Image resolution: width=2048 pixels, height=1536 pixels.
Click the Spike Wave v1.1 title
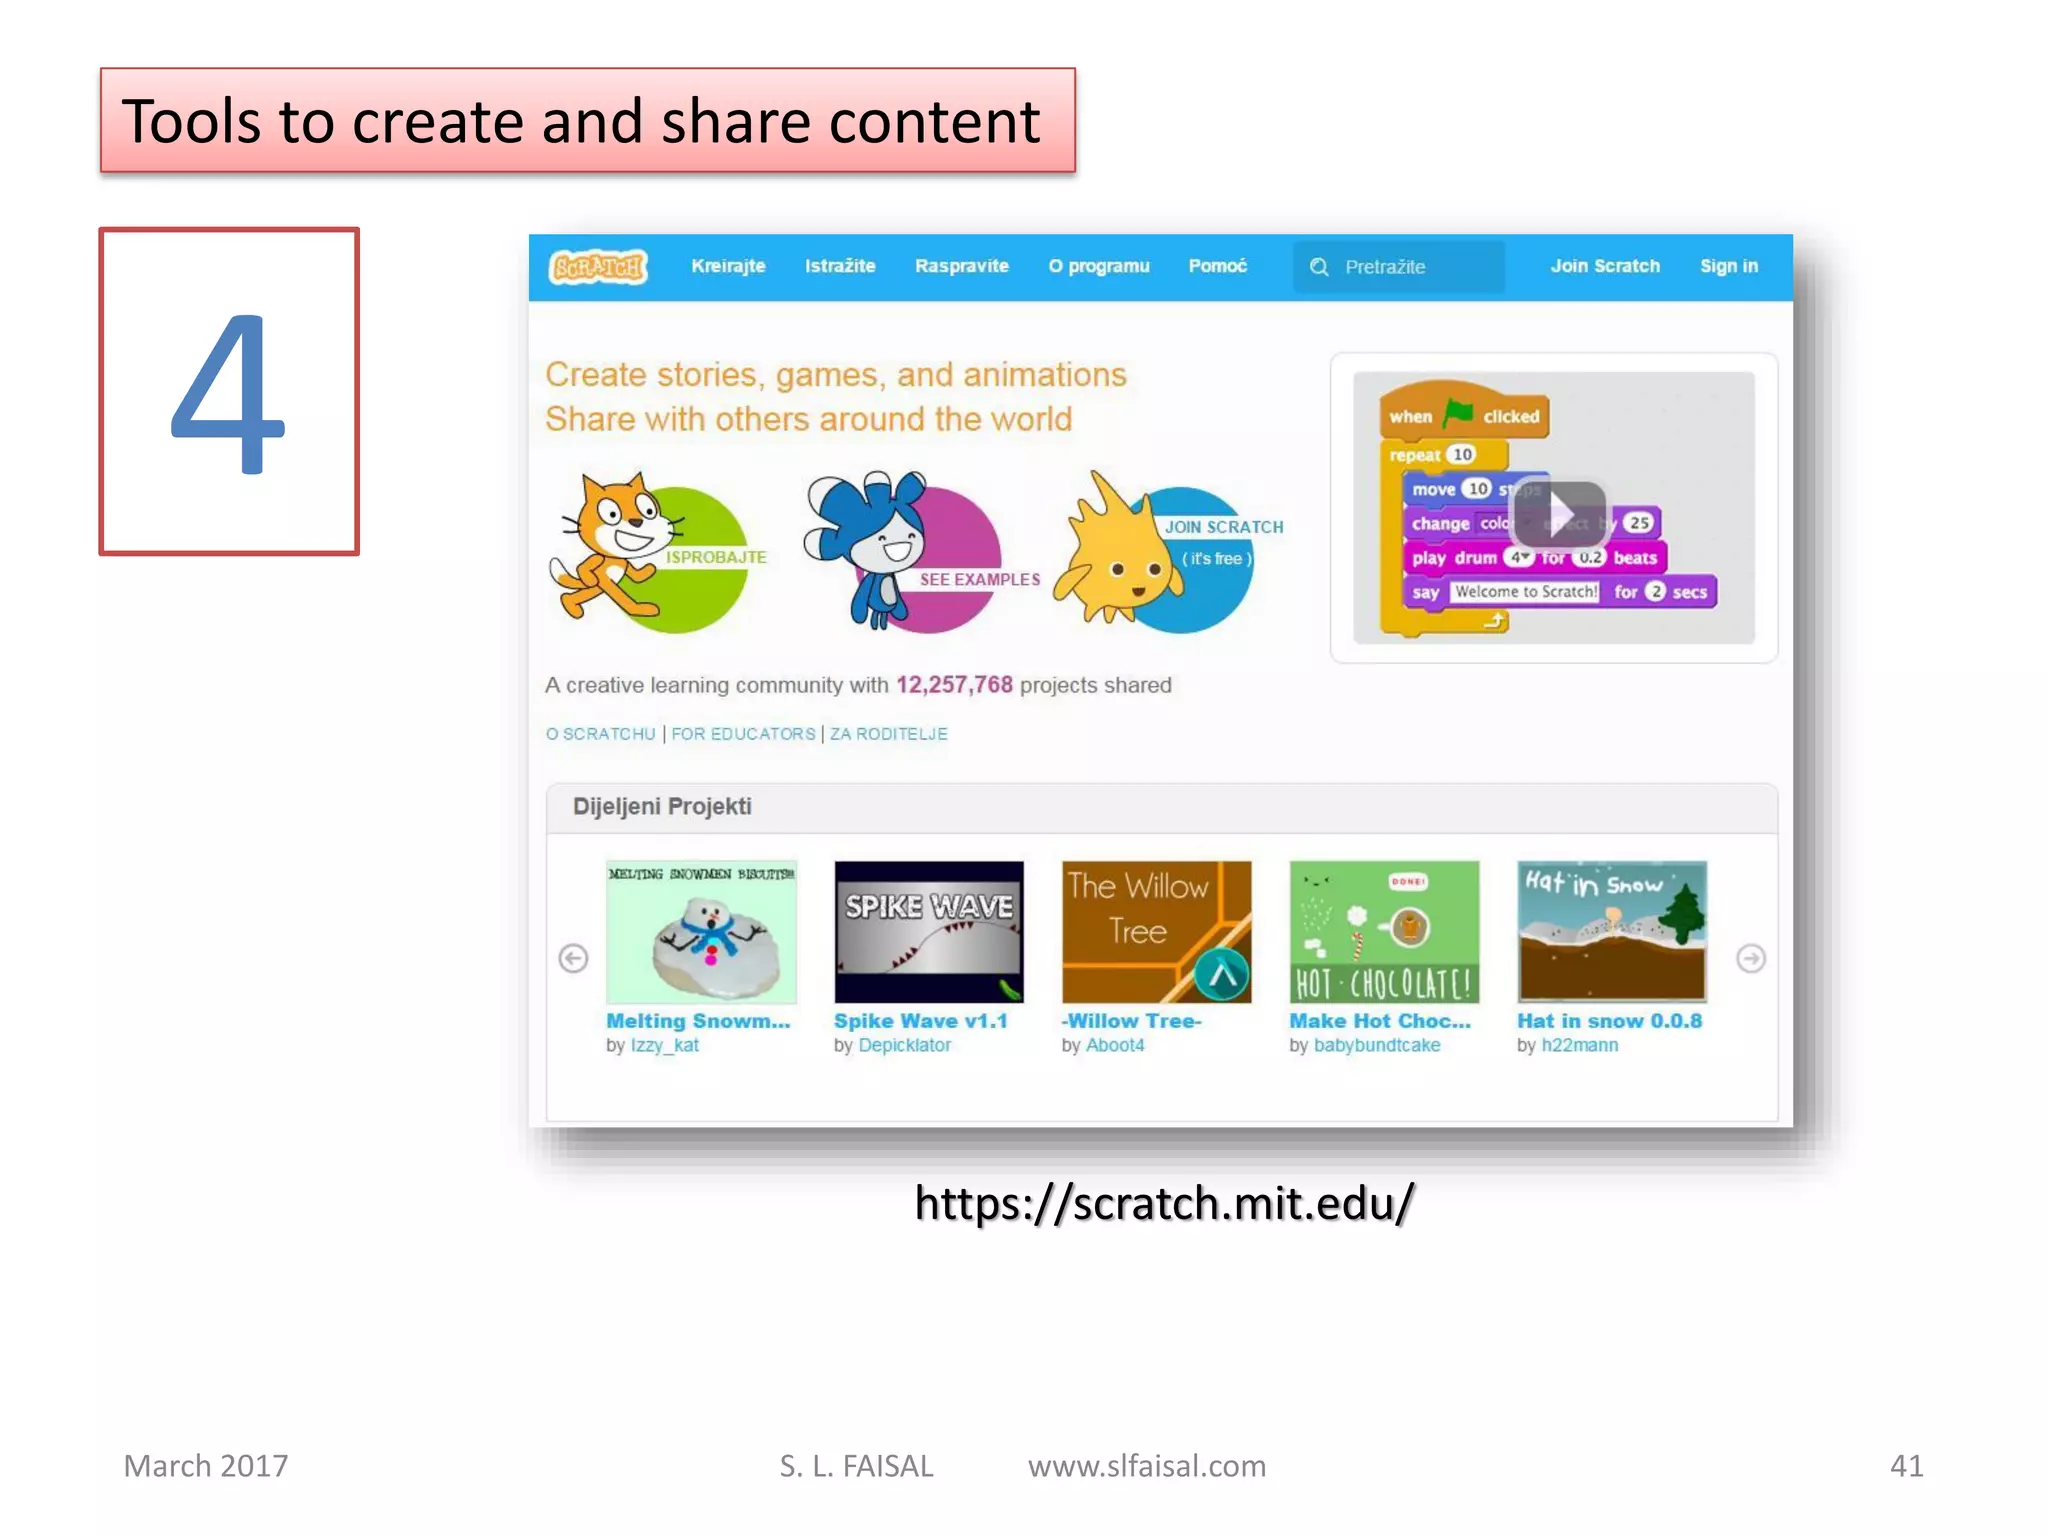(x=921, y=1021)
